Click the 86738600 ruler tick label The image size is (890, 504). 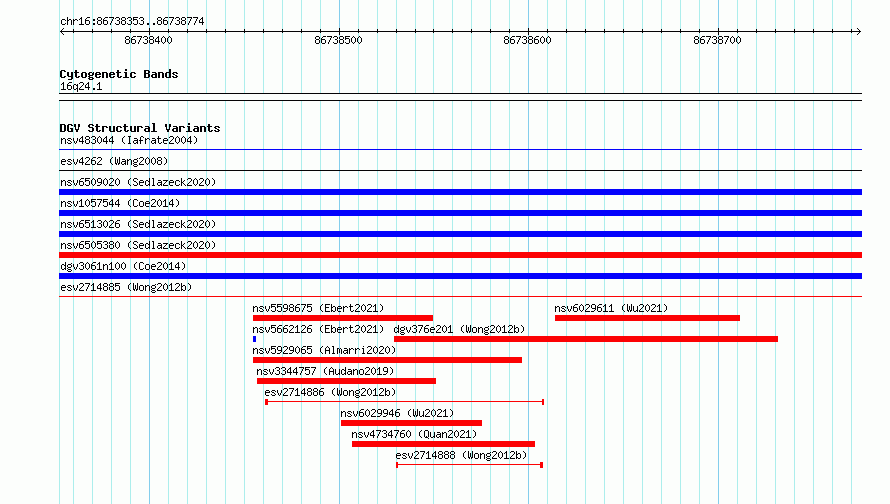point(527,40)
